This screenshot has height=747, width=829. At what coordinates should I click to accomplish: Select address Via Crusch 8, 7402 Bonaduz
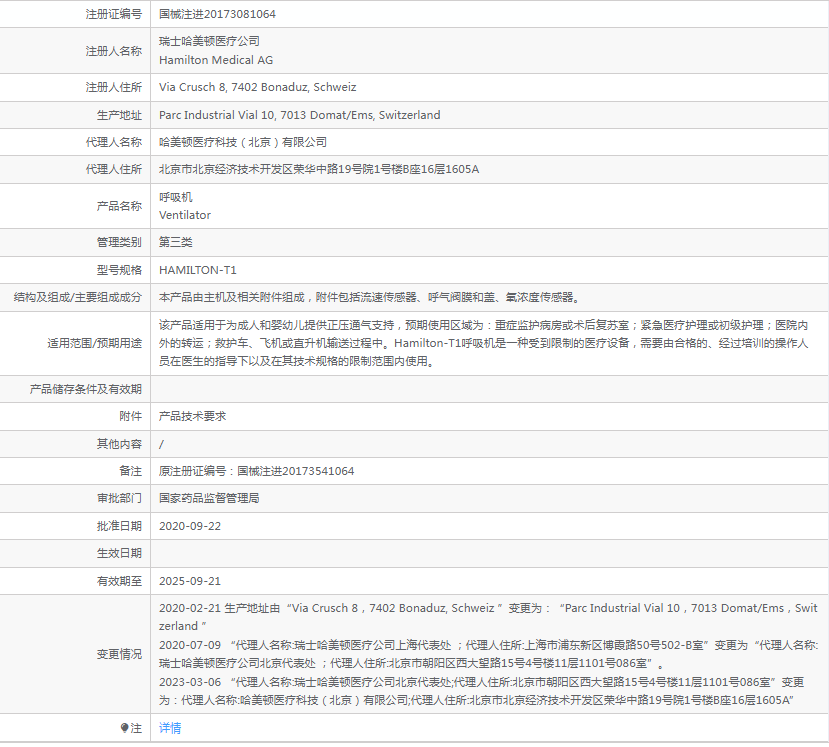tap(234, 87)
